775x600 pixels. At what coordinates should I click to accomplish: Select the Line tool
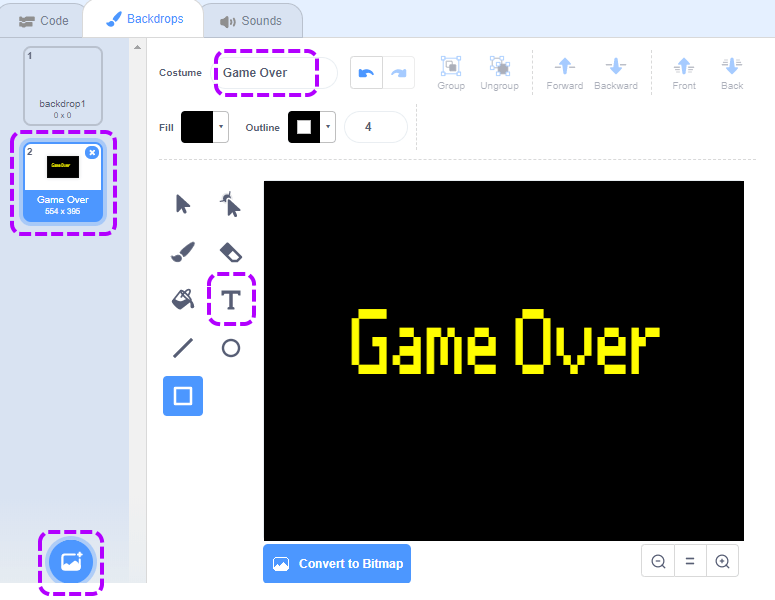tap(183, 348)
